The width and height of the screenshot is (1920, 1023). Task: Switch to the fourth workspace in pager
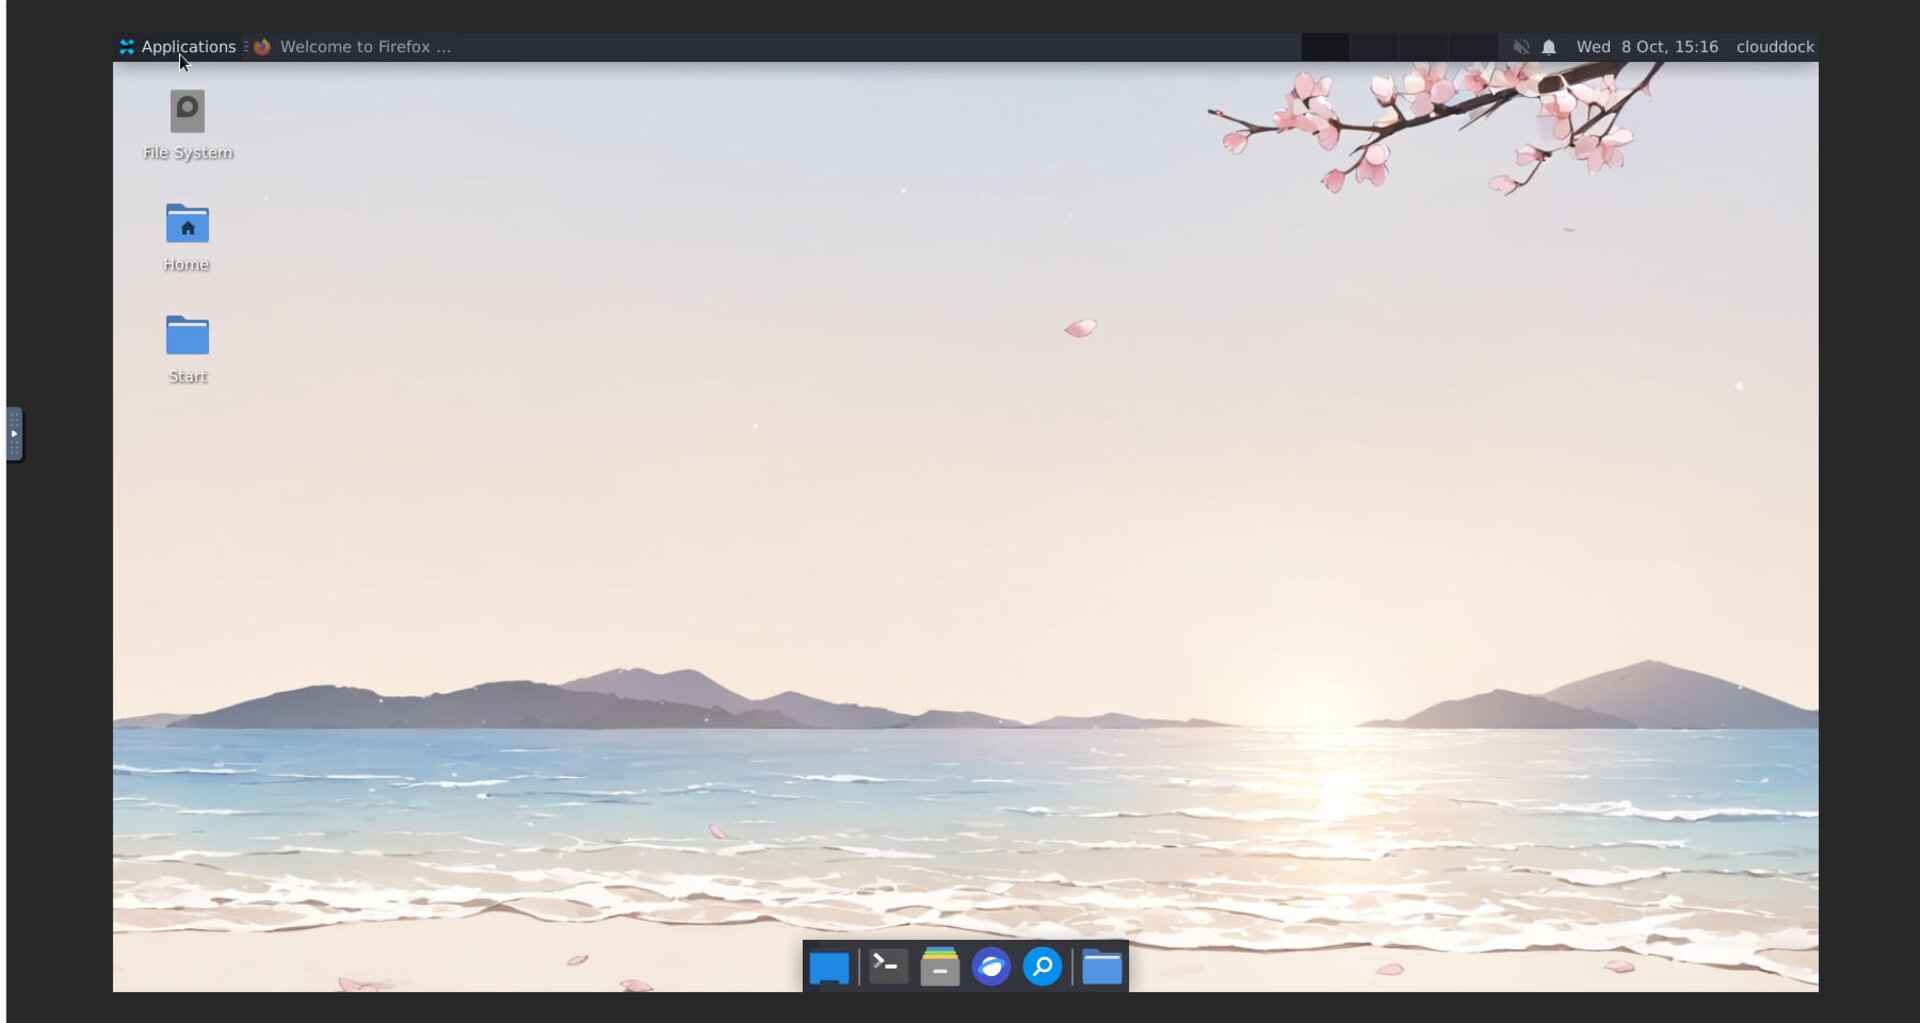1472,47
